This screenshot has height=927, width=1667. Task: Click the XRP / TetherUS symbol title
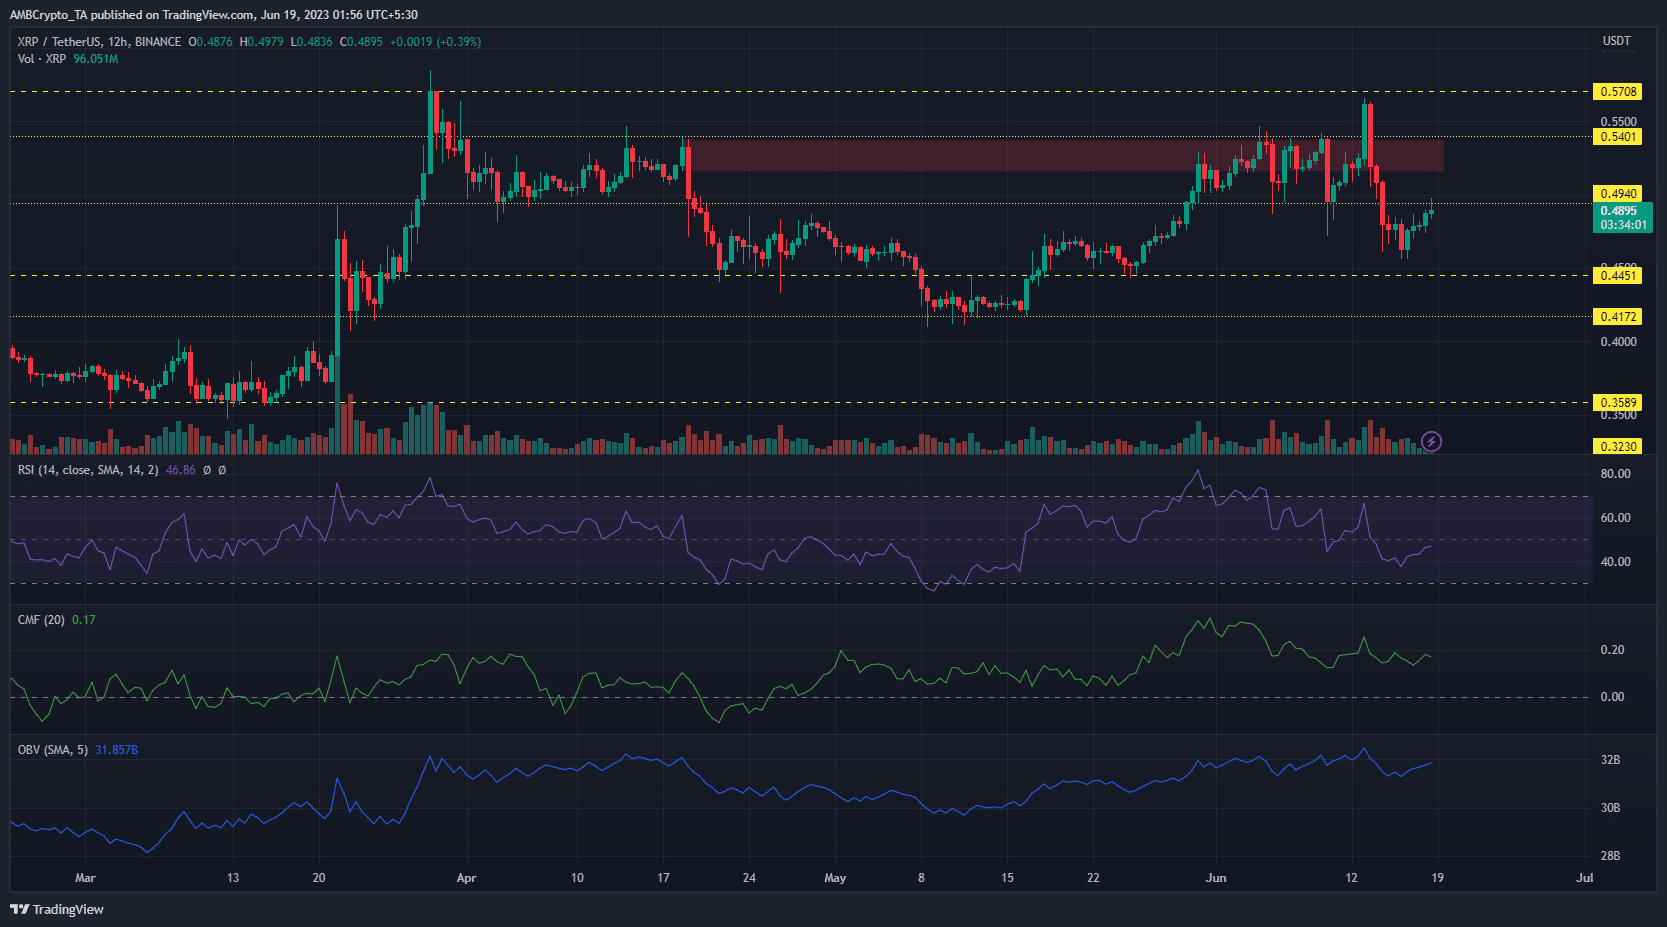(x=99, y=42)
